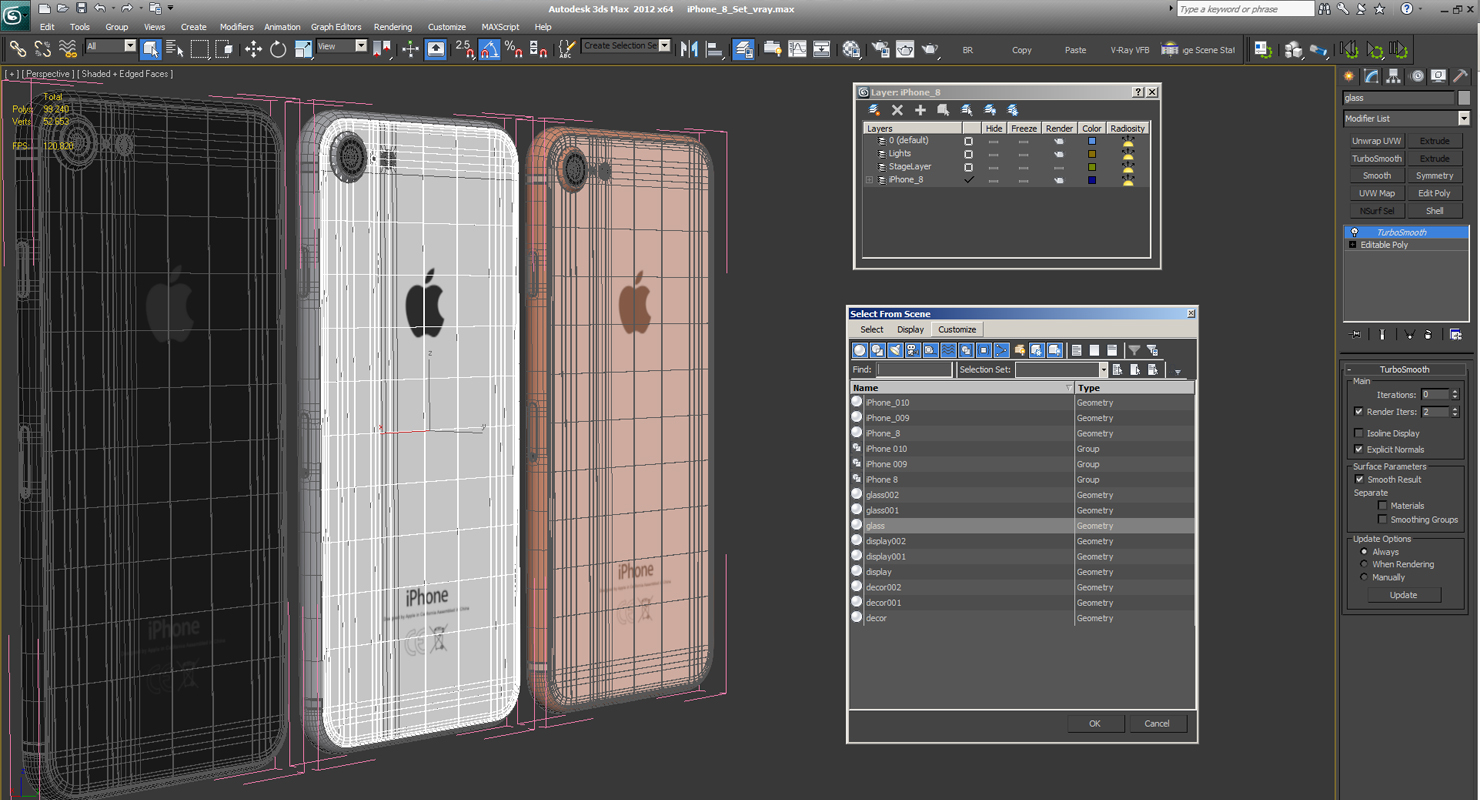
Task: Select the Bind to Space Warp tool
Action: coord(68,48)
